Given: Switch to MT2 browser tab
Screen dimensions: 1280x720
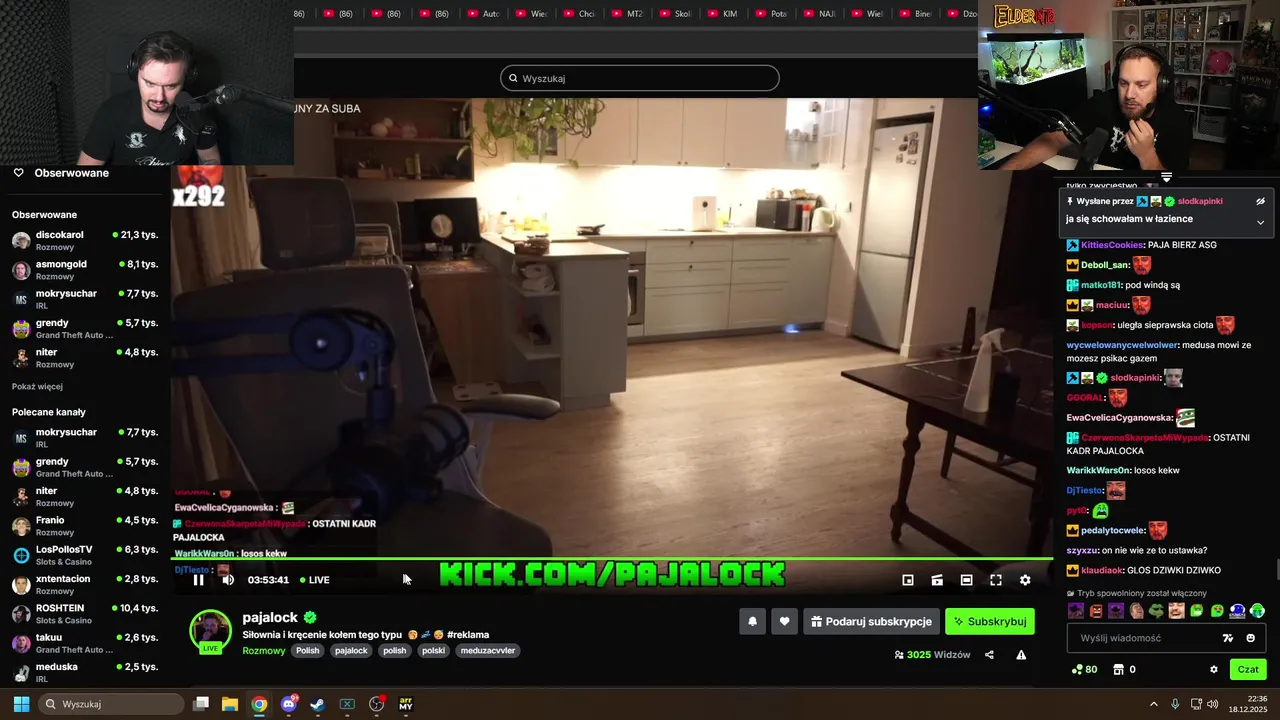Looking at the screenshot, I should [626, 14].
